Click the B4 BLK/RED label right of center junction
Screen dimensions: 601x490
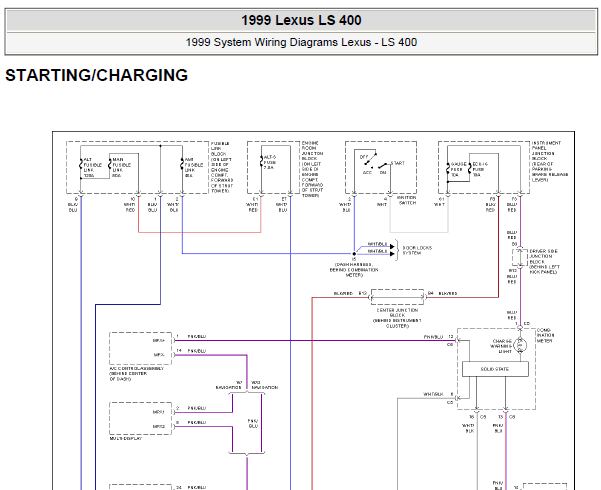click(x=443, y=293)
